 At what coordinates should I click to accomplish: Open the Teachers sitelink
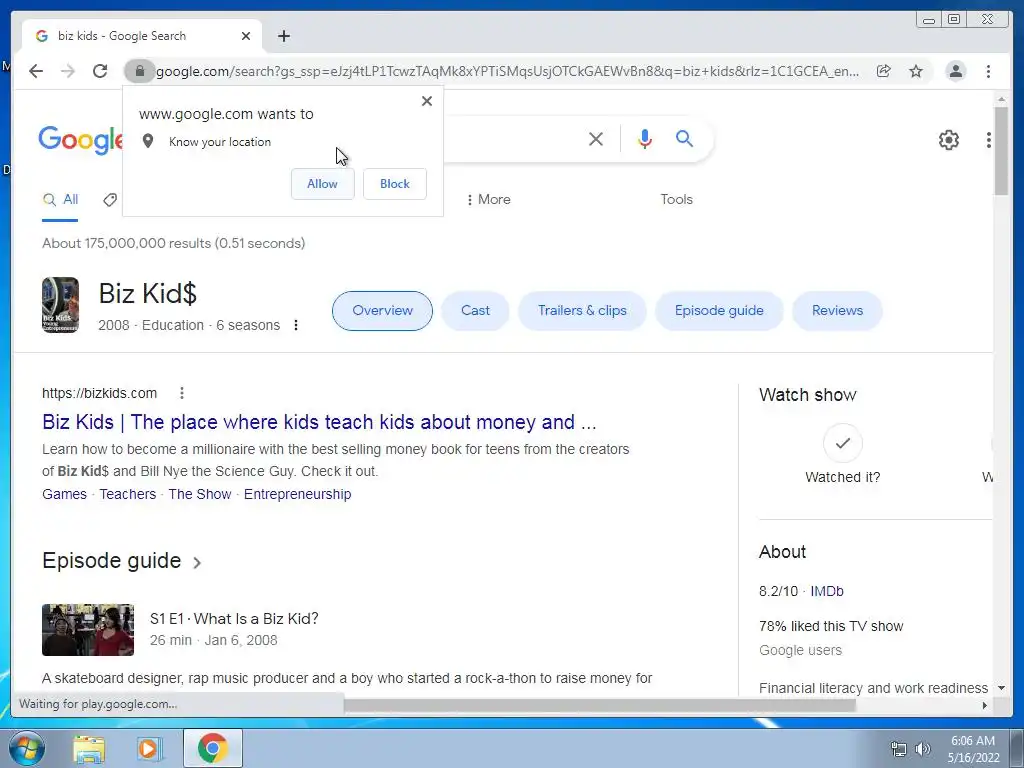pos(127,494)
